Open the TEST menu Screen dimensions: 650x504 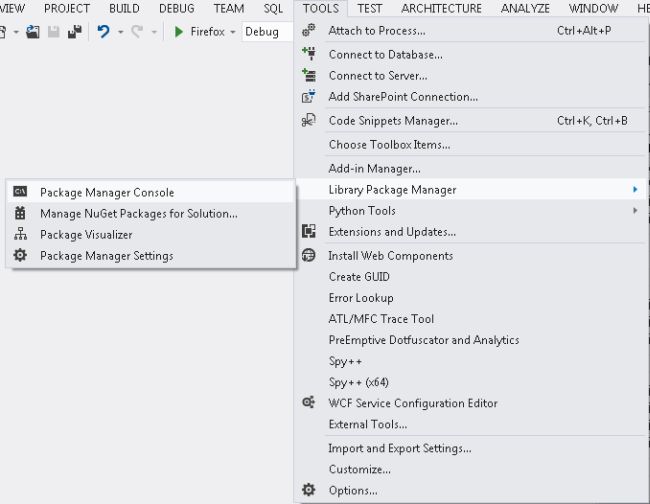pos(370,8)
